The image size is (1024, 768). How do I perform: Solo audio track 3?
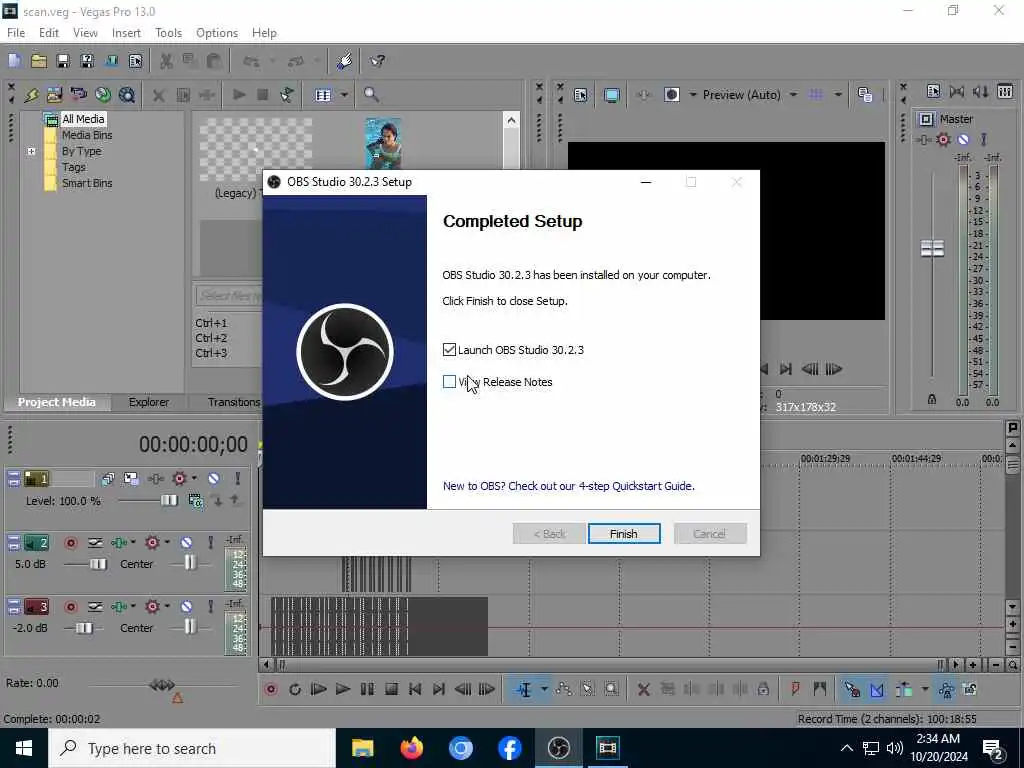pos(210,607)
